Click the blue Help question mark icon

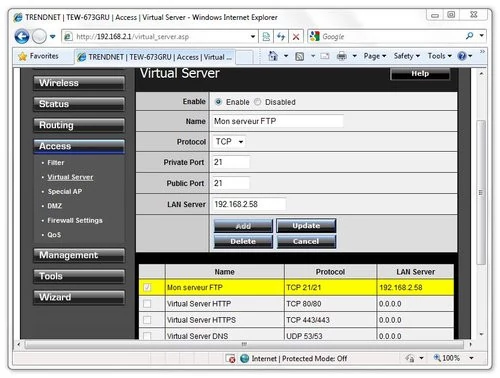[x=462, y=56]
